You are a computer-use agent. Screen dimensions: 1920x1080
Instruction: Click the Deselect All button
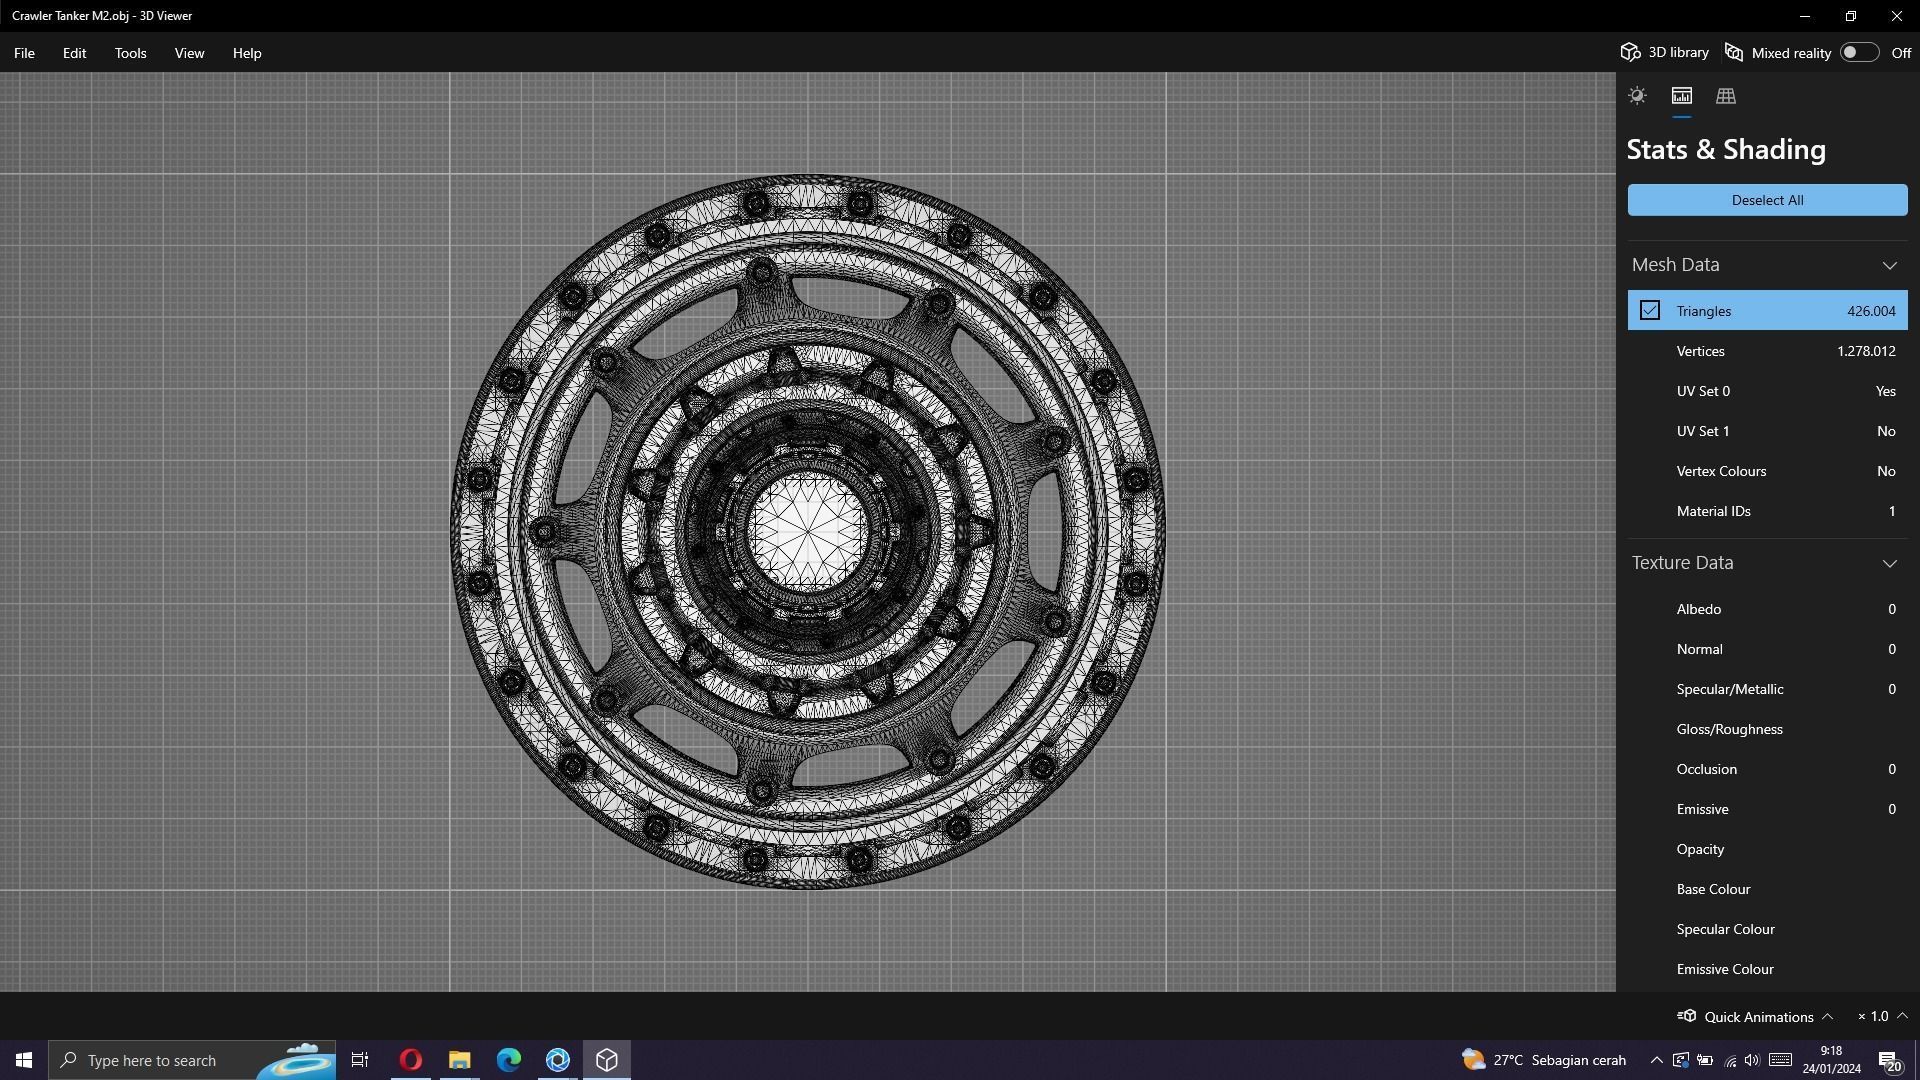pyautogui.click(x=1767, y=200)
